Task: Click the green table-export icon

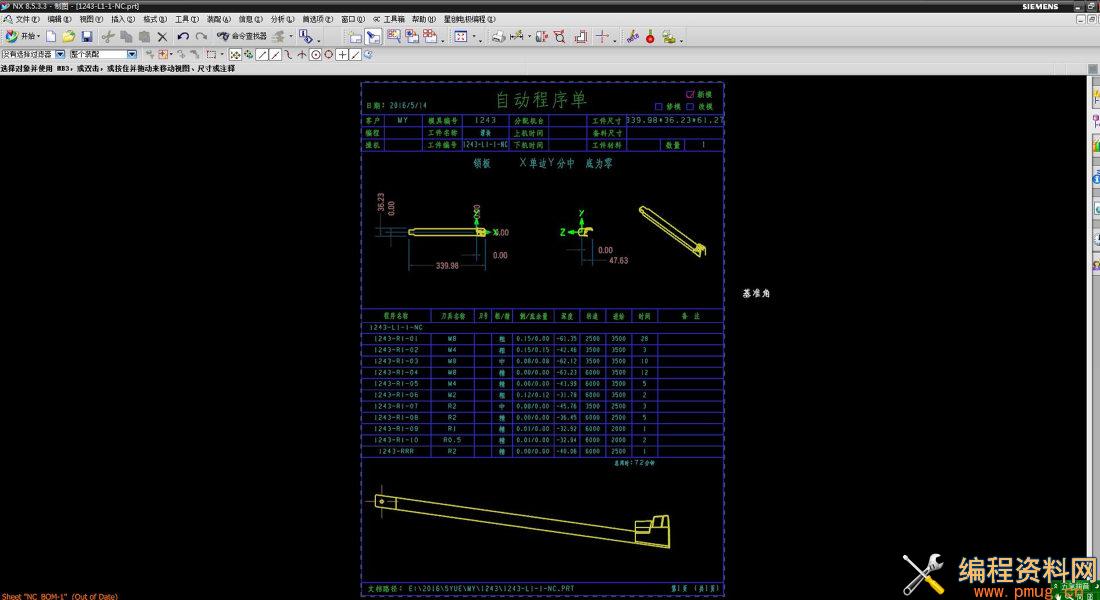Action: (x=669, y=36)
